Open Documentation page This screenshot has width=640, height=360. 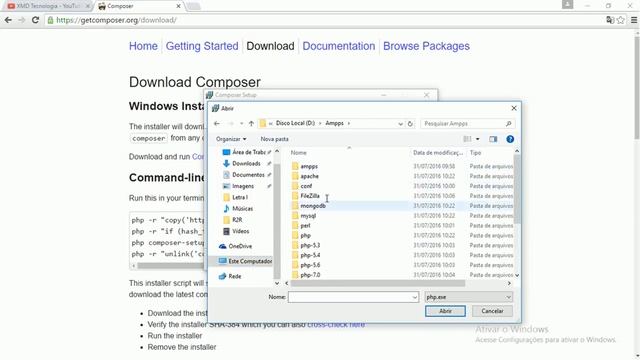pyautogui.click(x=339, y=46)
